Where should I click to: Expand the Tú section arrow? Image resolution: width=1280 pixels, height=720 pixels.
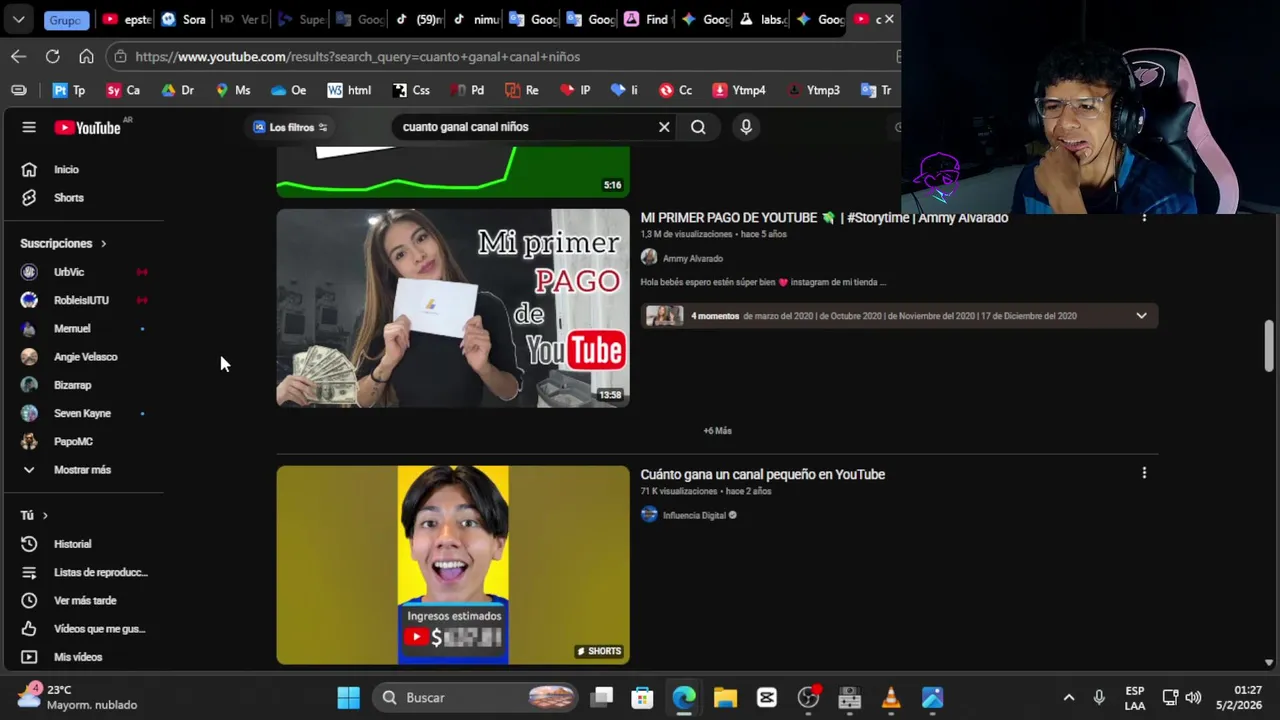(45, 515)
